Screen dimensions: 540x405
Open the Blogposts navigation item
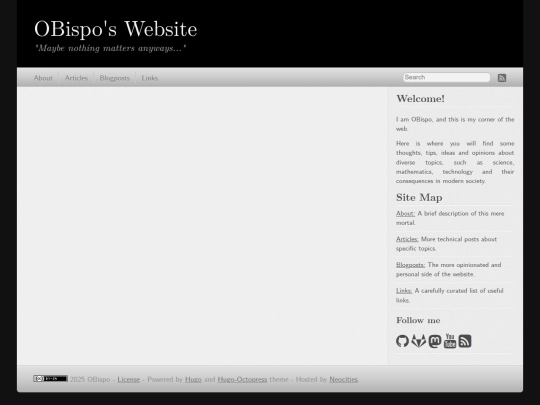pos(115,78)
